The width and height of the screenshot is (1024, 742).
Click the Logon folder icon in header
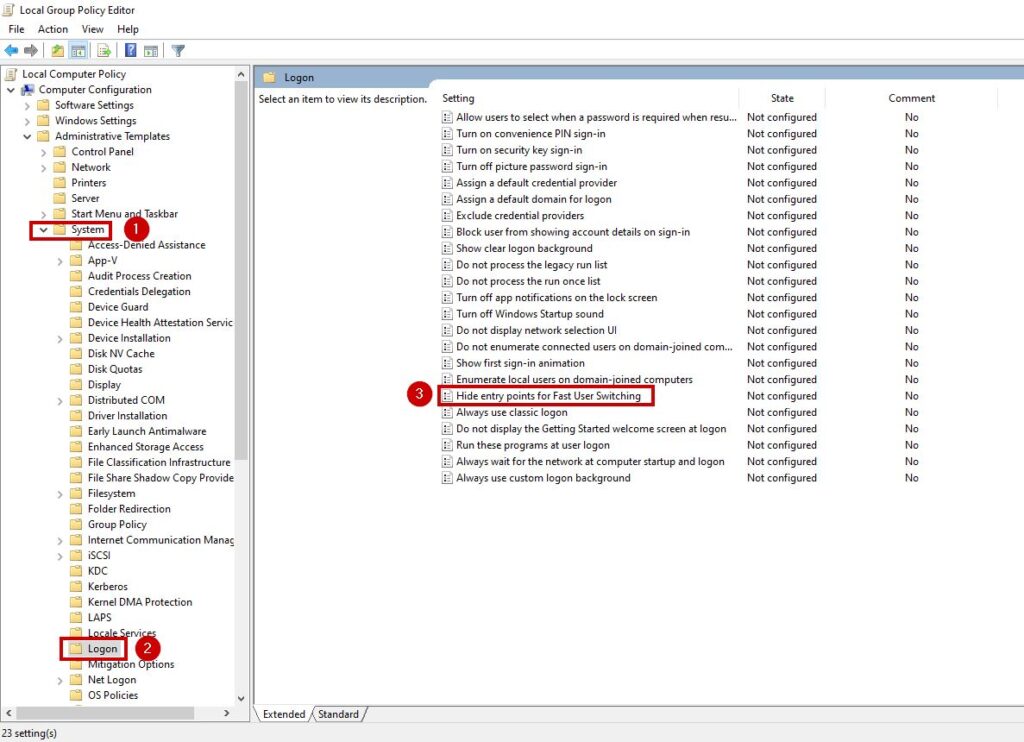pyautogui.click(x=269, y=77)
